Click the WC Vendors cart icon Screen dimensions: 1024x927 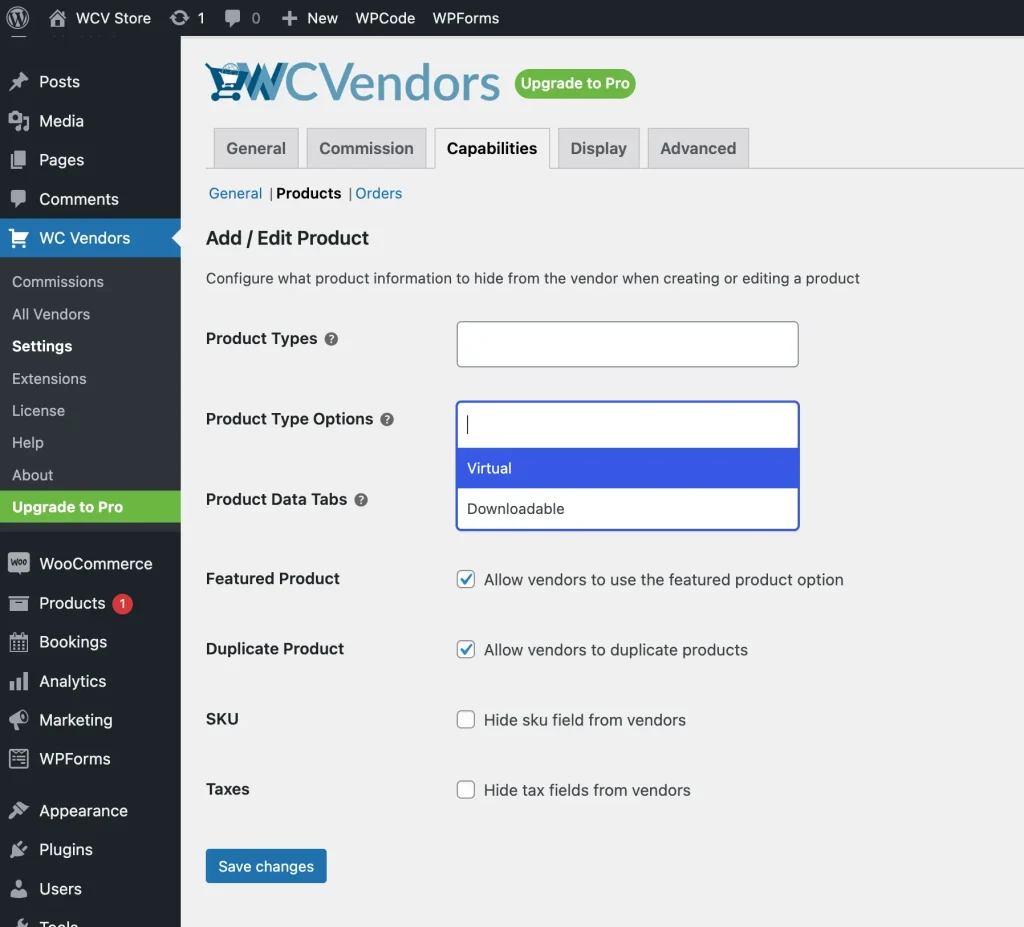19,238
